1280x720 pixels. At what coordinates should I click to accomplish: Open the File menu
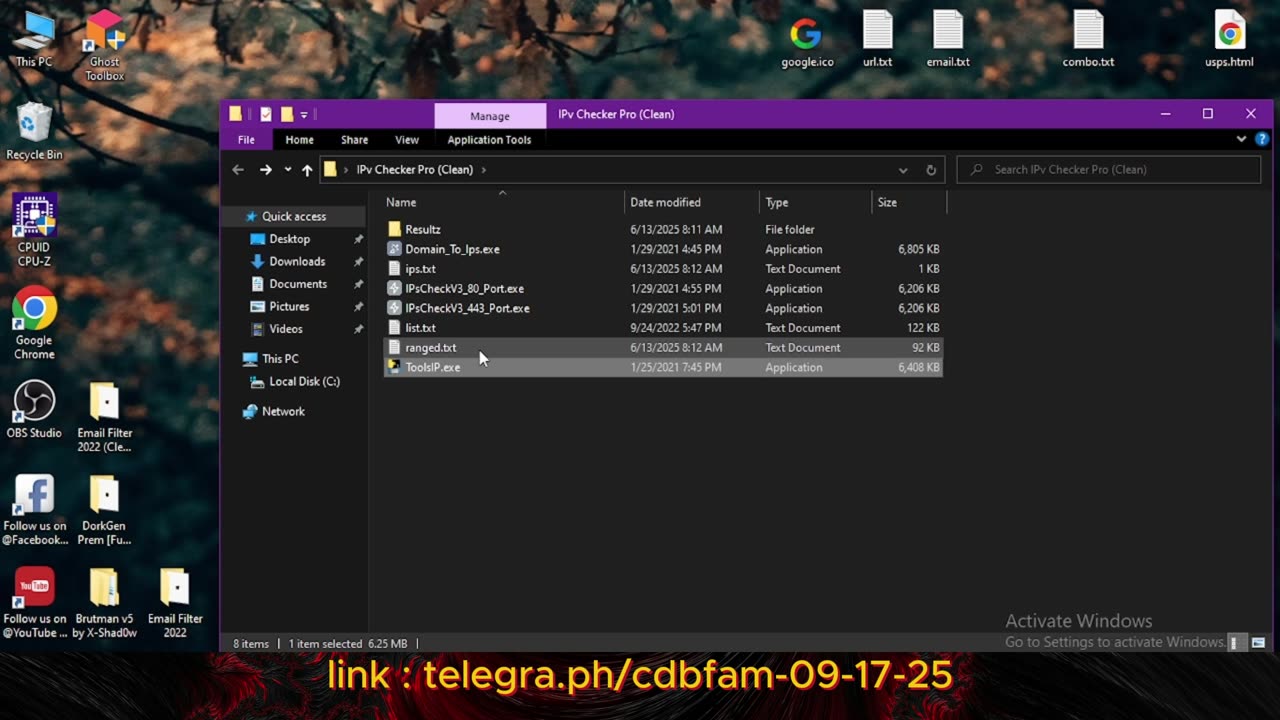[x=246, y=140]
